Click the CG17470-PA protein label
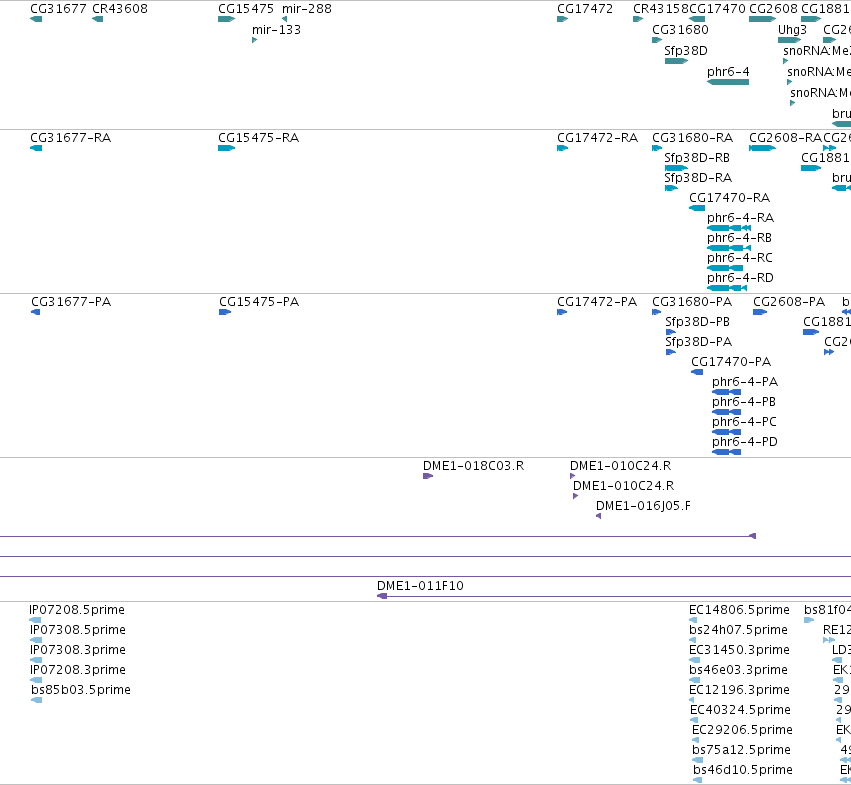Screen dimensions: 851x785 (x=731, y=362)
